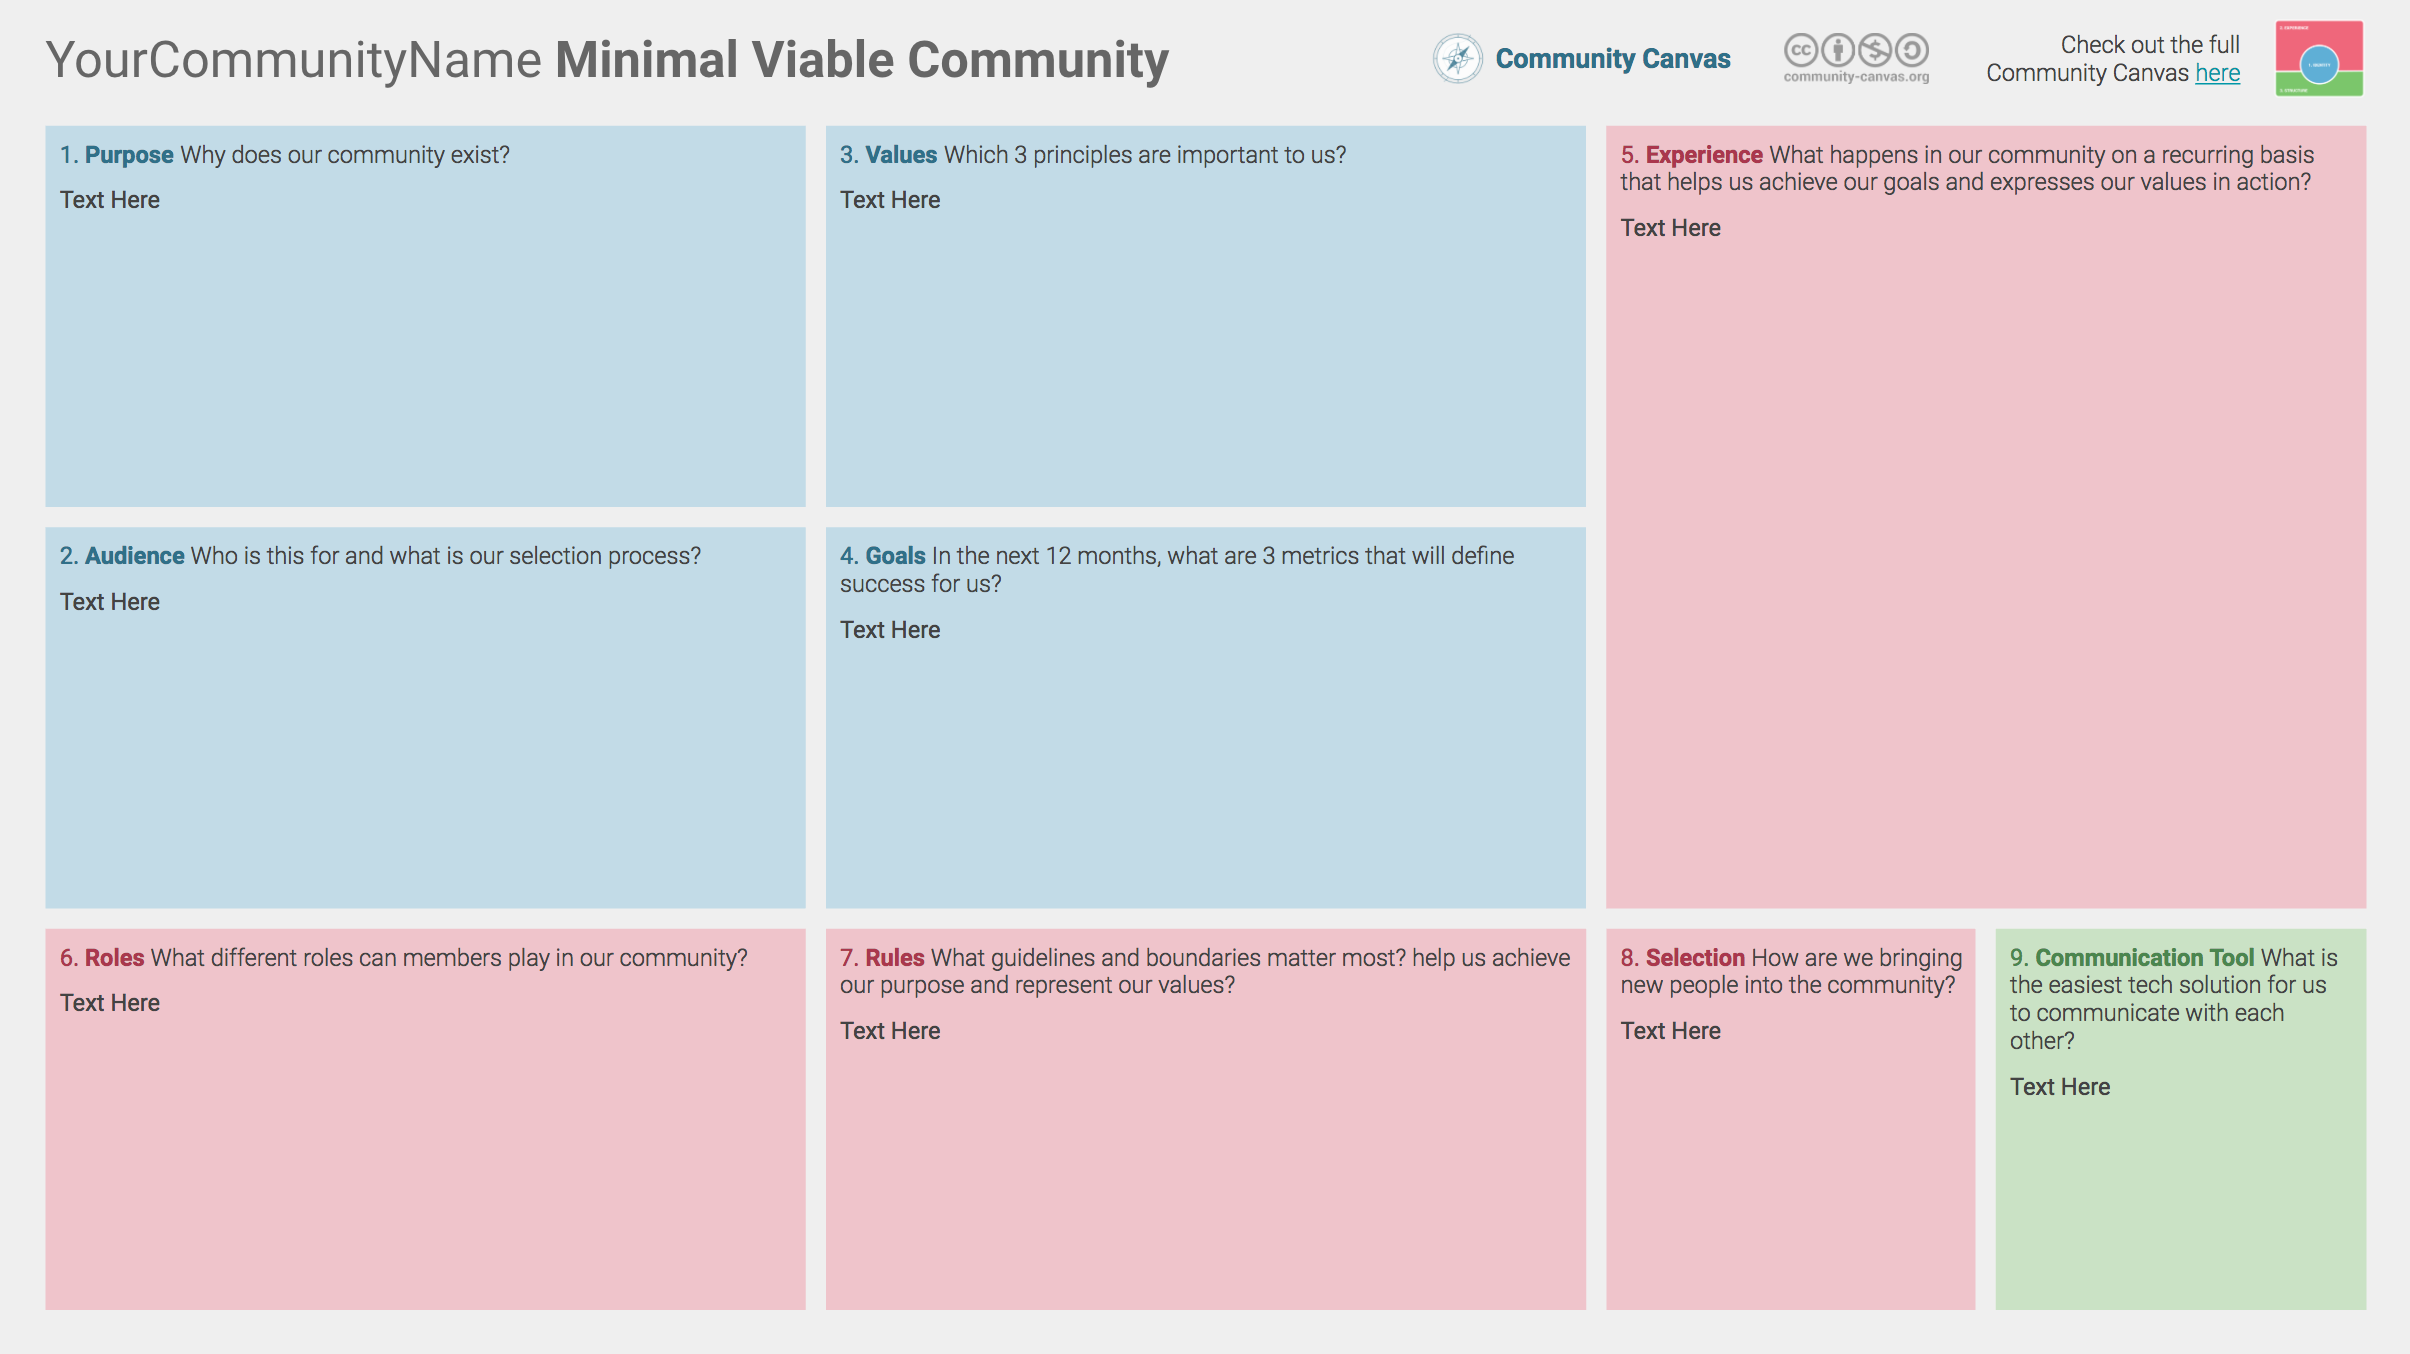This screenshot has height=1354, width=2410.
Task: Click the Community Canvas compass logo
Action: tap(1457, 59)
